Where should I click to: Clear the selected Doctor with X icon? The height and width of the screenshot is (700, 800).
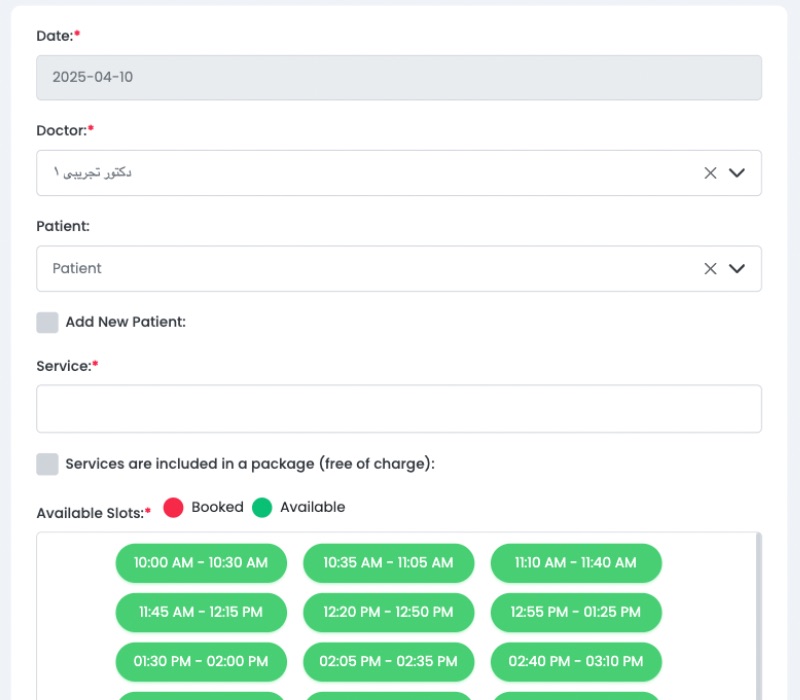(x=710, y=173)
